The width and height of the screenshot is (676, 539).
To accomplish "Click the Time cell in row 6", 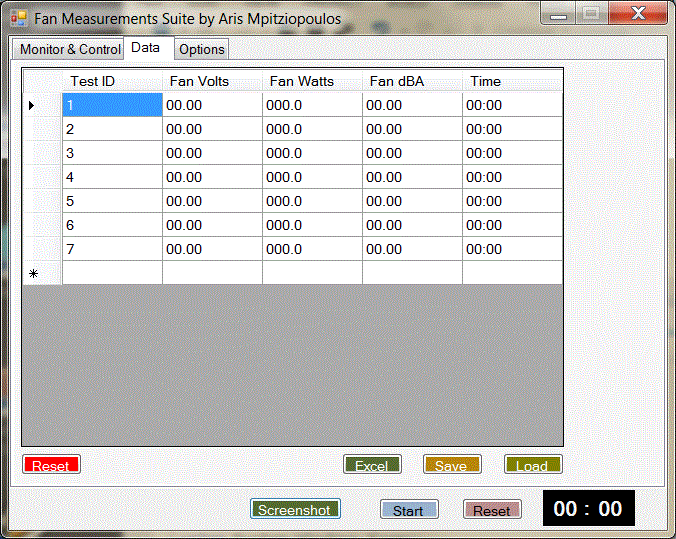I will tap(512, 225).
